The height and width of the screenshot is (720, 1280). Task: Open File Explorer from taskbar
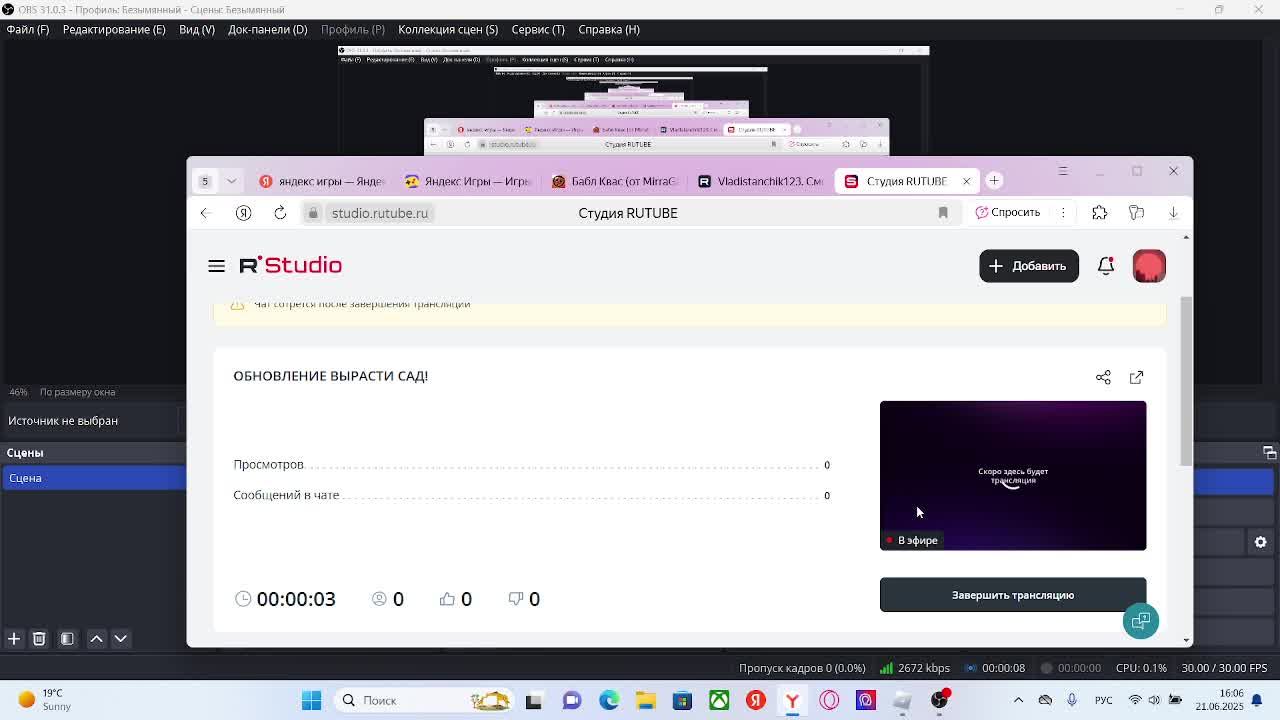point(645,700)
